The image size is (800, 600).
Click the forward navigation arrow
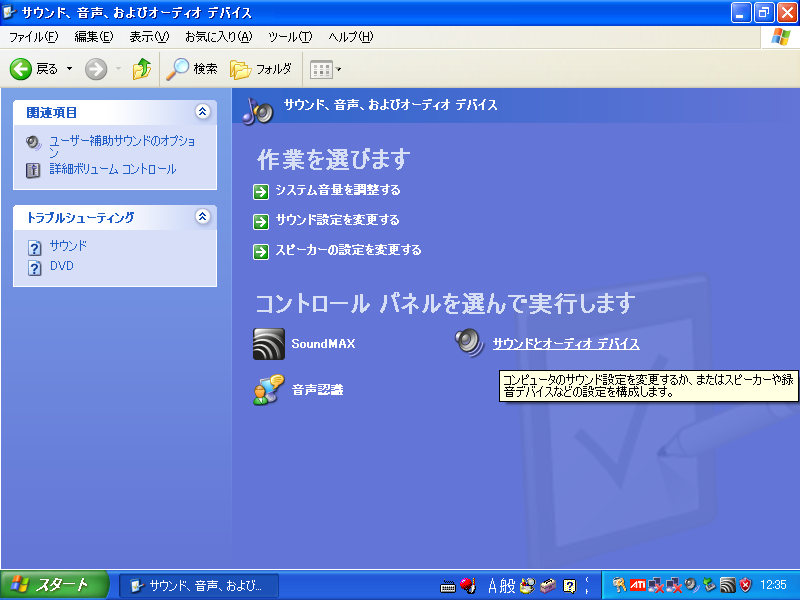click(96, 69)
